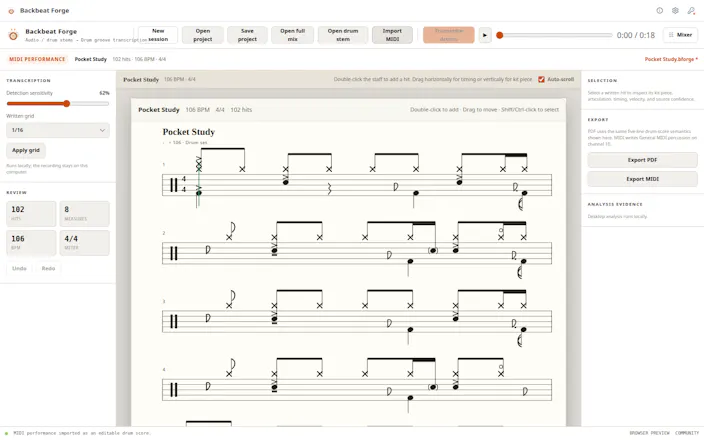Click the "Pocket Study.bforge *" file name
The height and width of the screenshot is (440, 704).
(671, 59)
